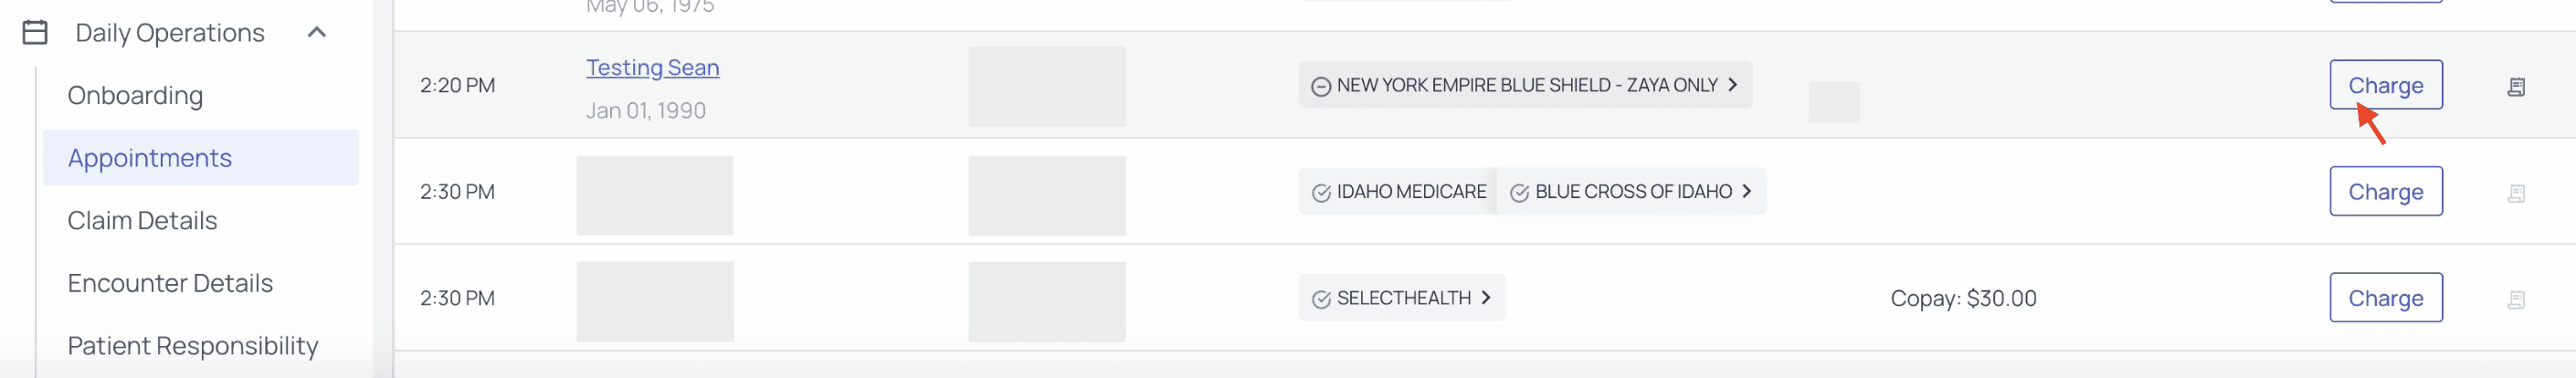Click the unverified status icon on NEW YORK EMPIRE
2576x378 pixels.
(x=1321, y=87)
